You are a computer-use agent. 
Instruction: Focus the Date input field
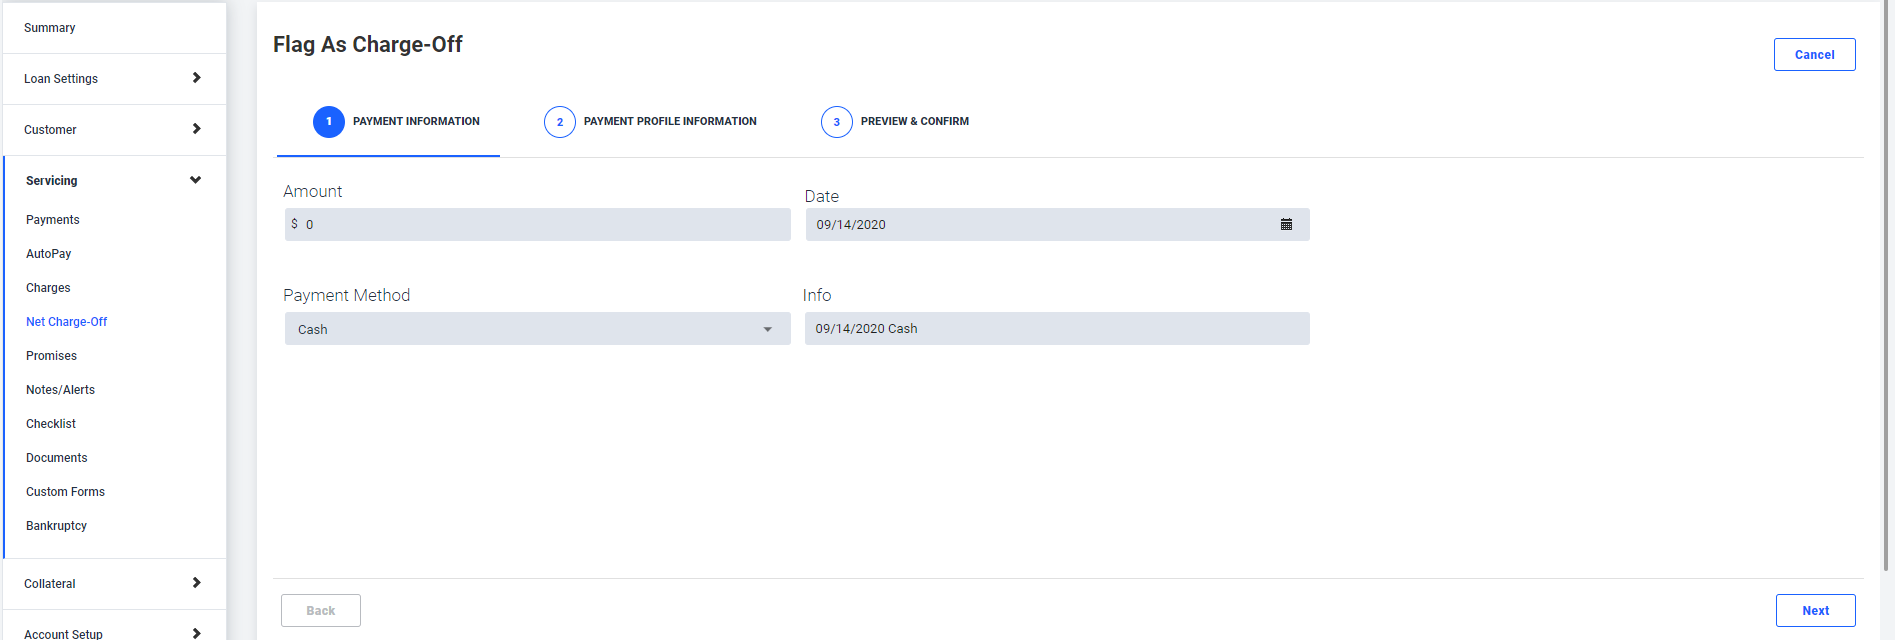pos(1057,224)
